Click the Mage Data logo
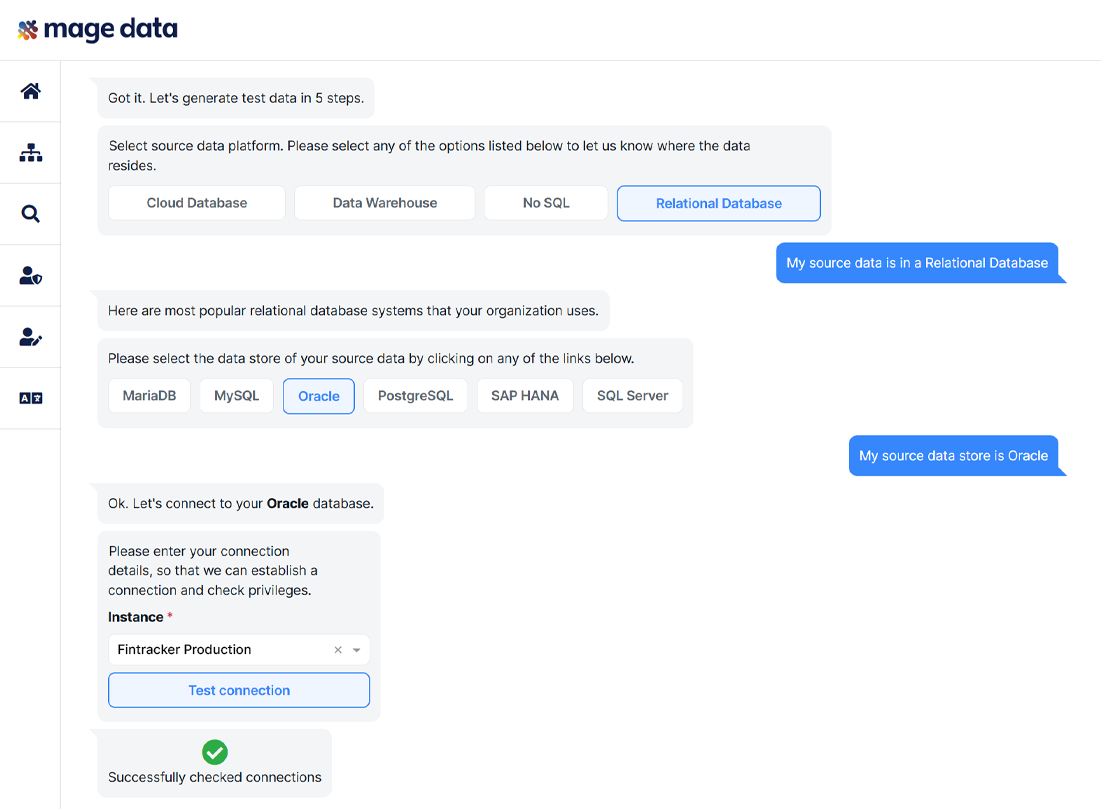 (98, 29)
